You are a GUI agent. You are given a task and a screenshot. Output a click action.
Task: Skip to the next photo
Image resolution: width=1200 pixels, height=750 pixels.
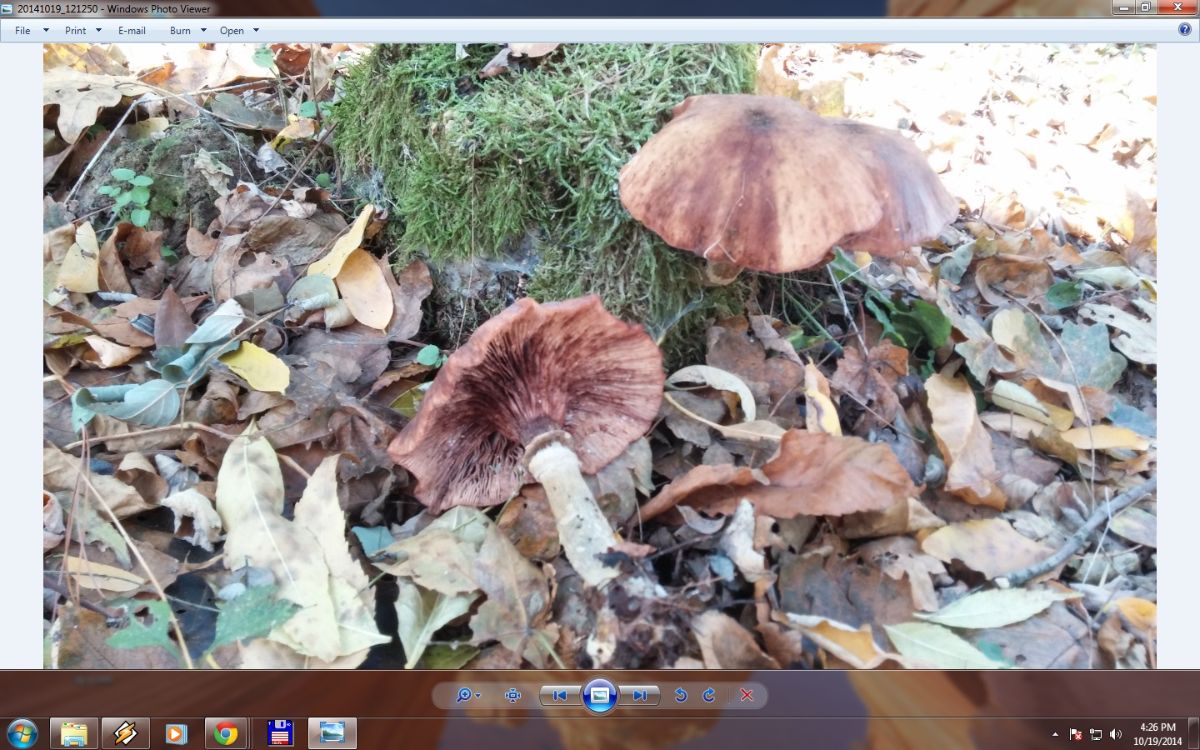pos(639,695)
